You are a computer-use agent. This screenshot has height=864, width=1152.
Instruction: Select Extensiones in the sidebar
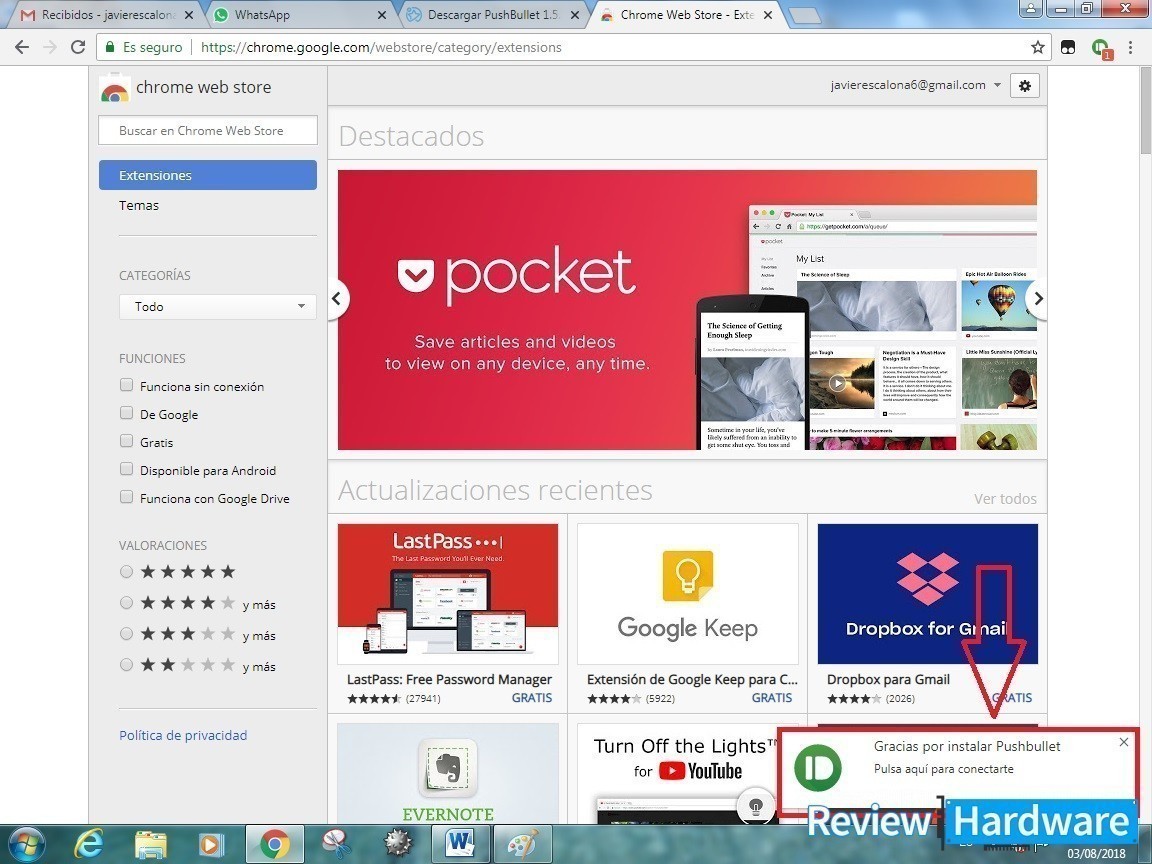(x=208, y=175)
